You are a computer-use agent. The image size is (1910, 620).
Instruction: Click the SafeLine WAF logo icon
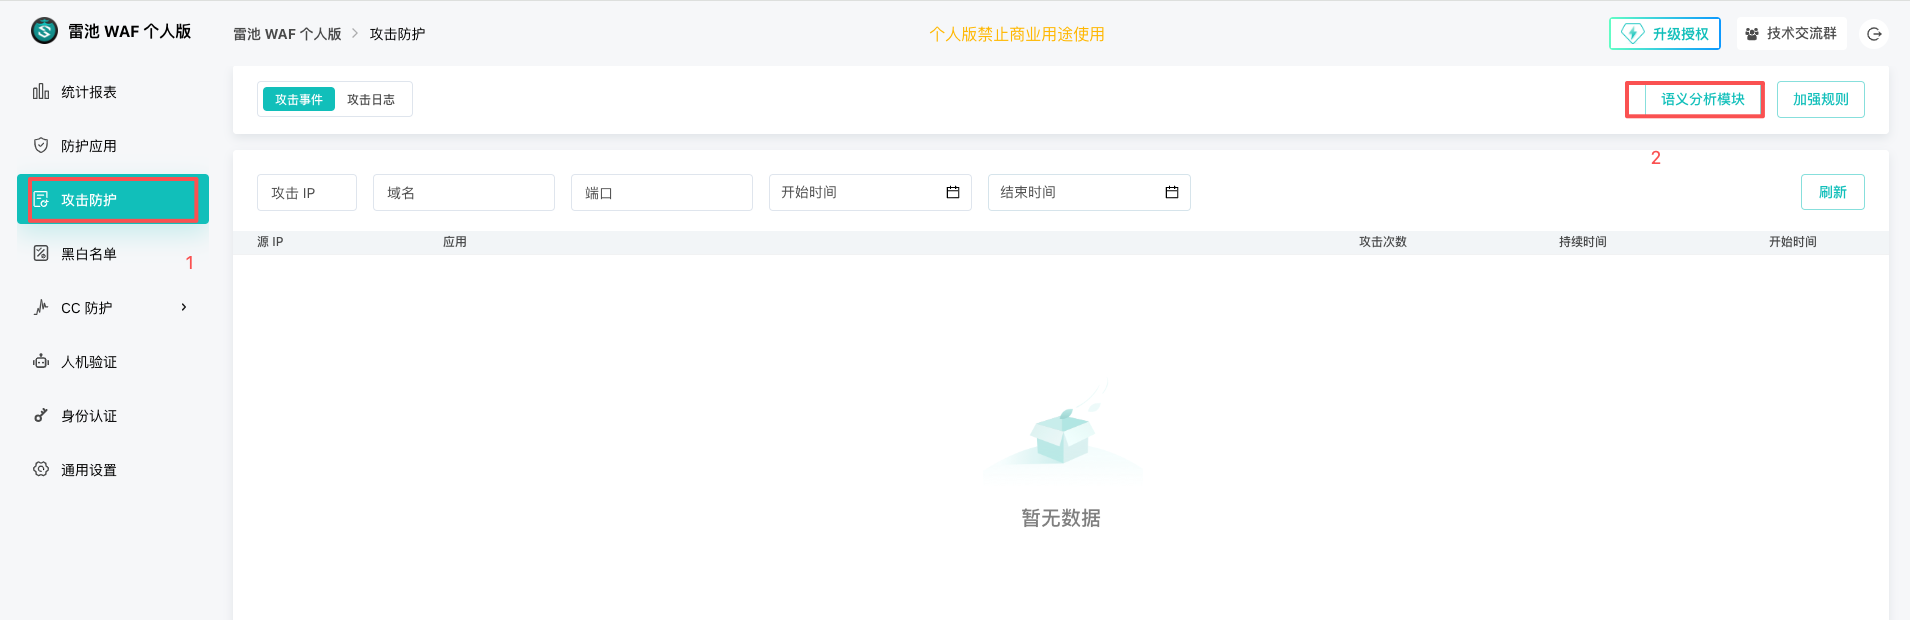[x=44, y=31]
